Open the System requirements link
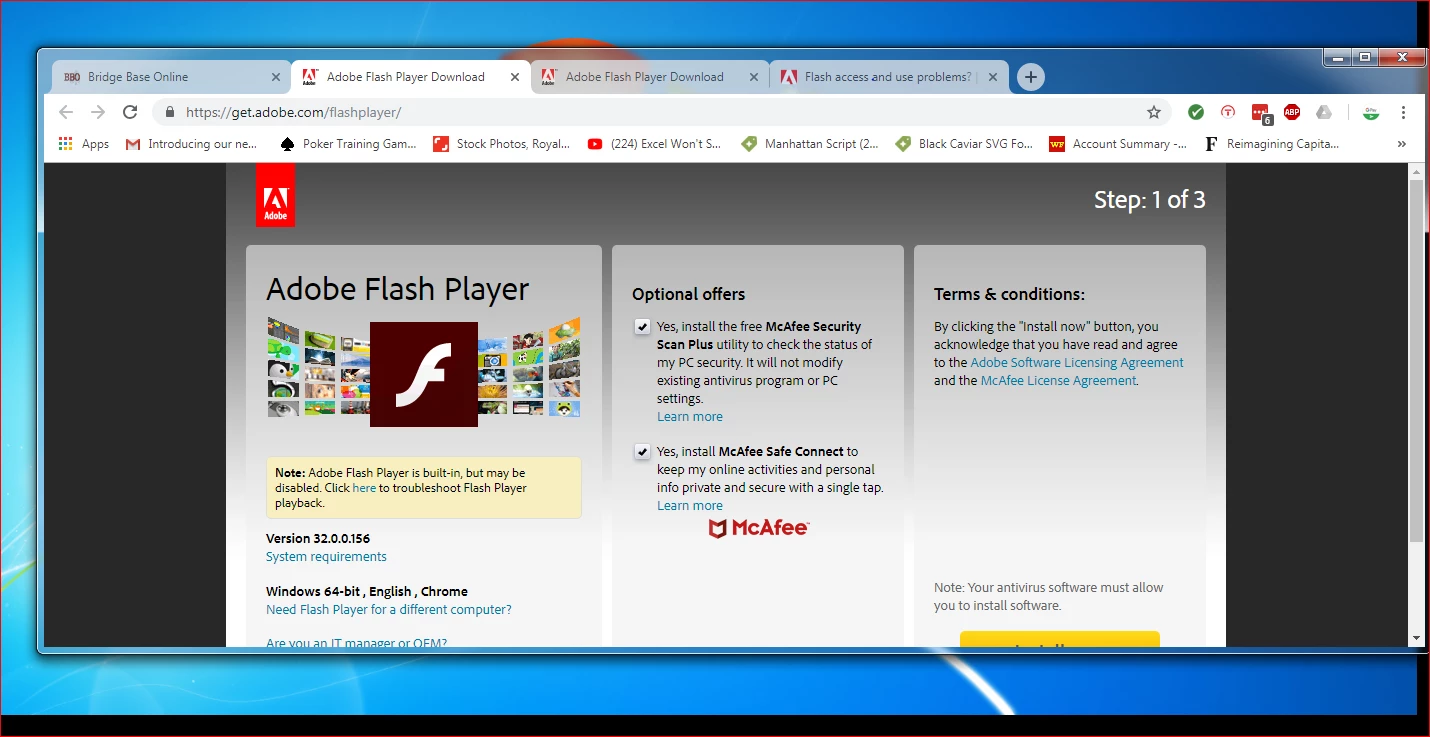The height and width of the screenshot is (737, 1430). (326, 557)
